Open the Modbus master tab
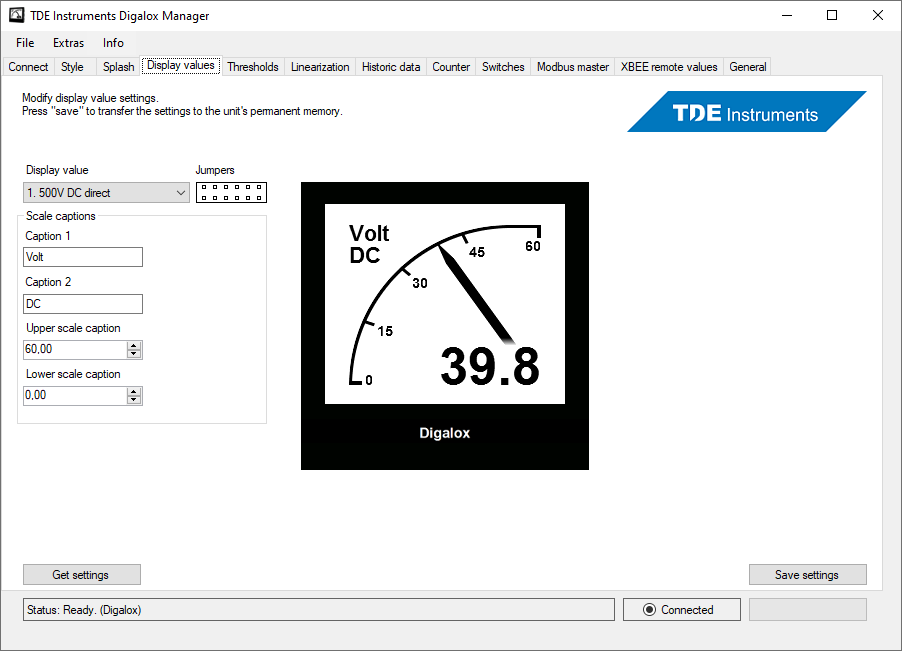Screen dimensions: 902x651 click(x=572, y=67)
